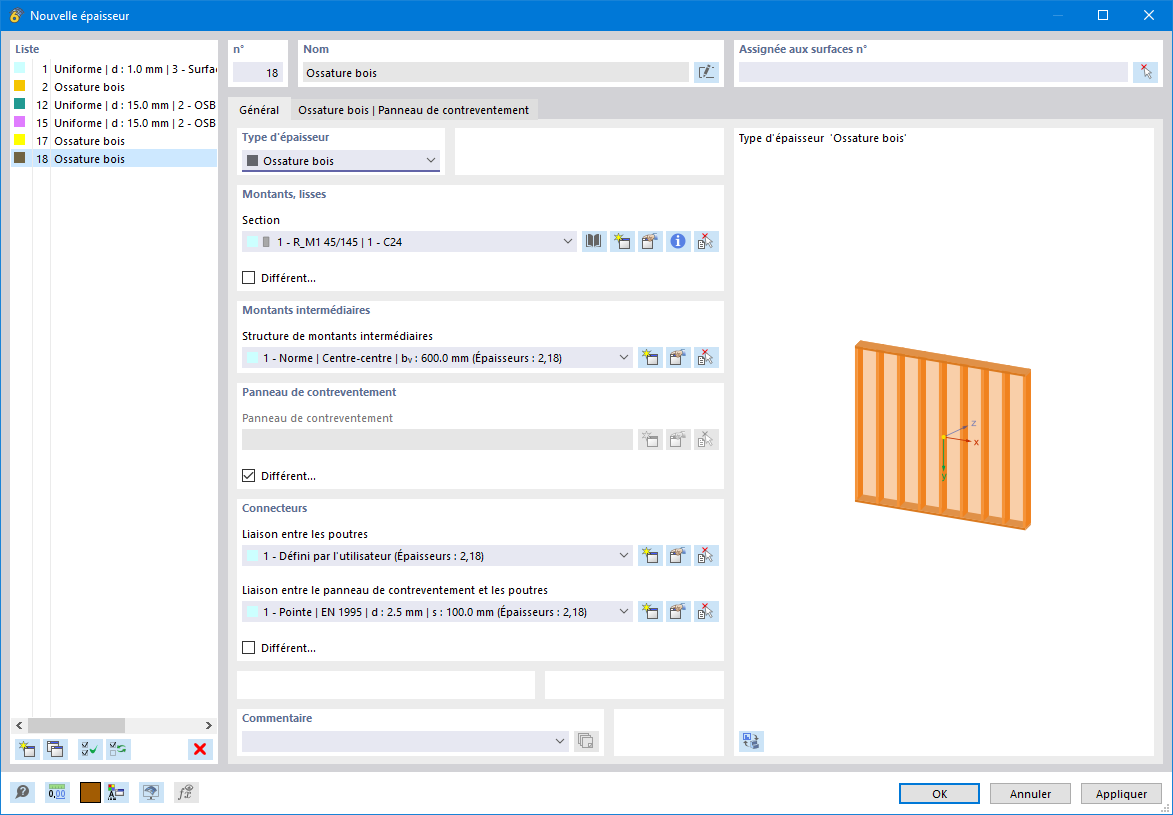Click the label/numbering icon next to the brown swatch
The image size is (1173, 815).
tap(117, 793)
